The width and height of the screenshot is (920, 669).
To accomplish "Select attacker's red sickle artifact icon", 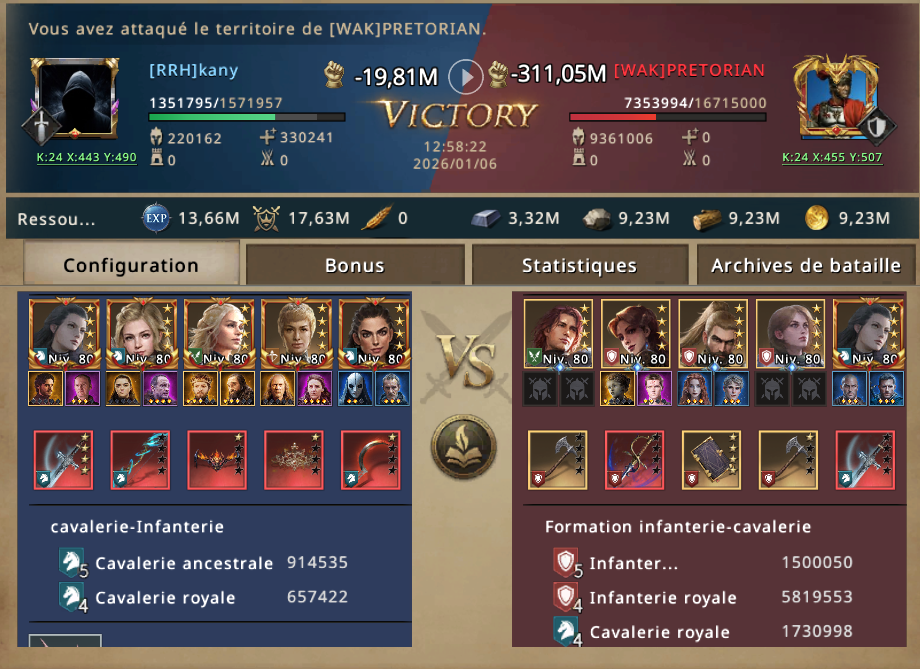I will [371, 460].
